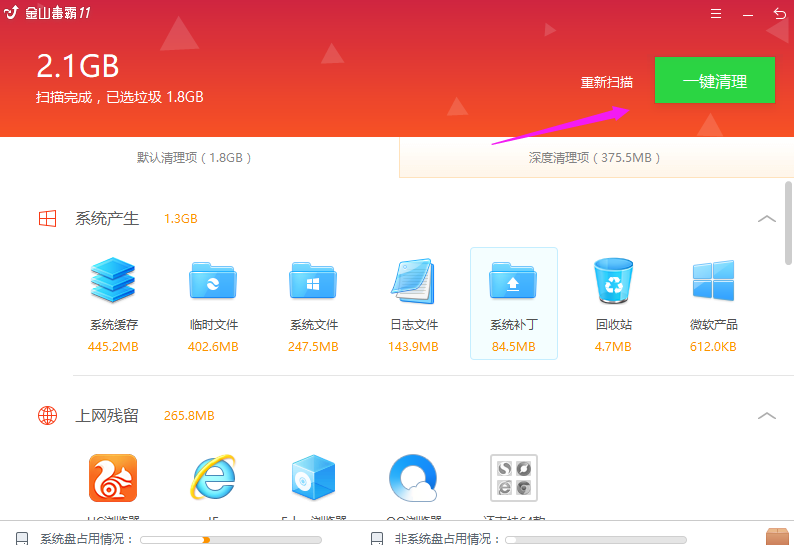Open the hamburger menu in title bar
The image size is (794, 545).
click(x=716, y=14)
